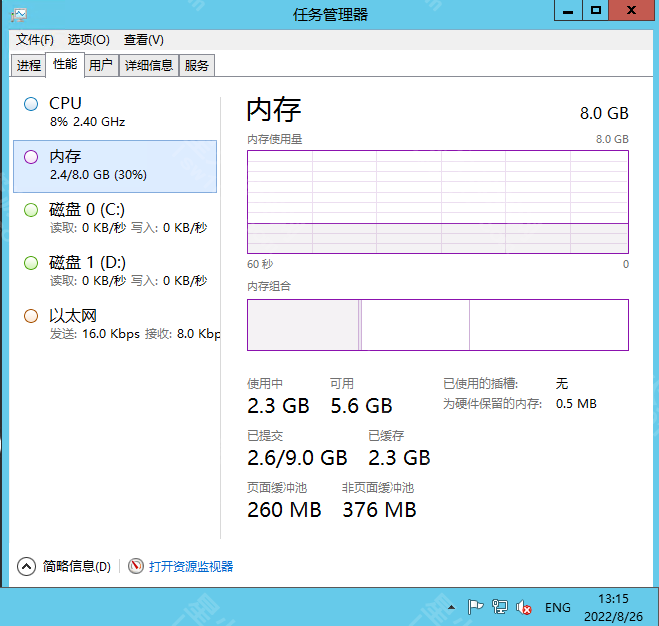Switch to the 用户 tab
659x626 pixels.
pos(100,66)
